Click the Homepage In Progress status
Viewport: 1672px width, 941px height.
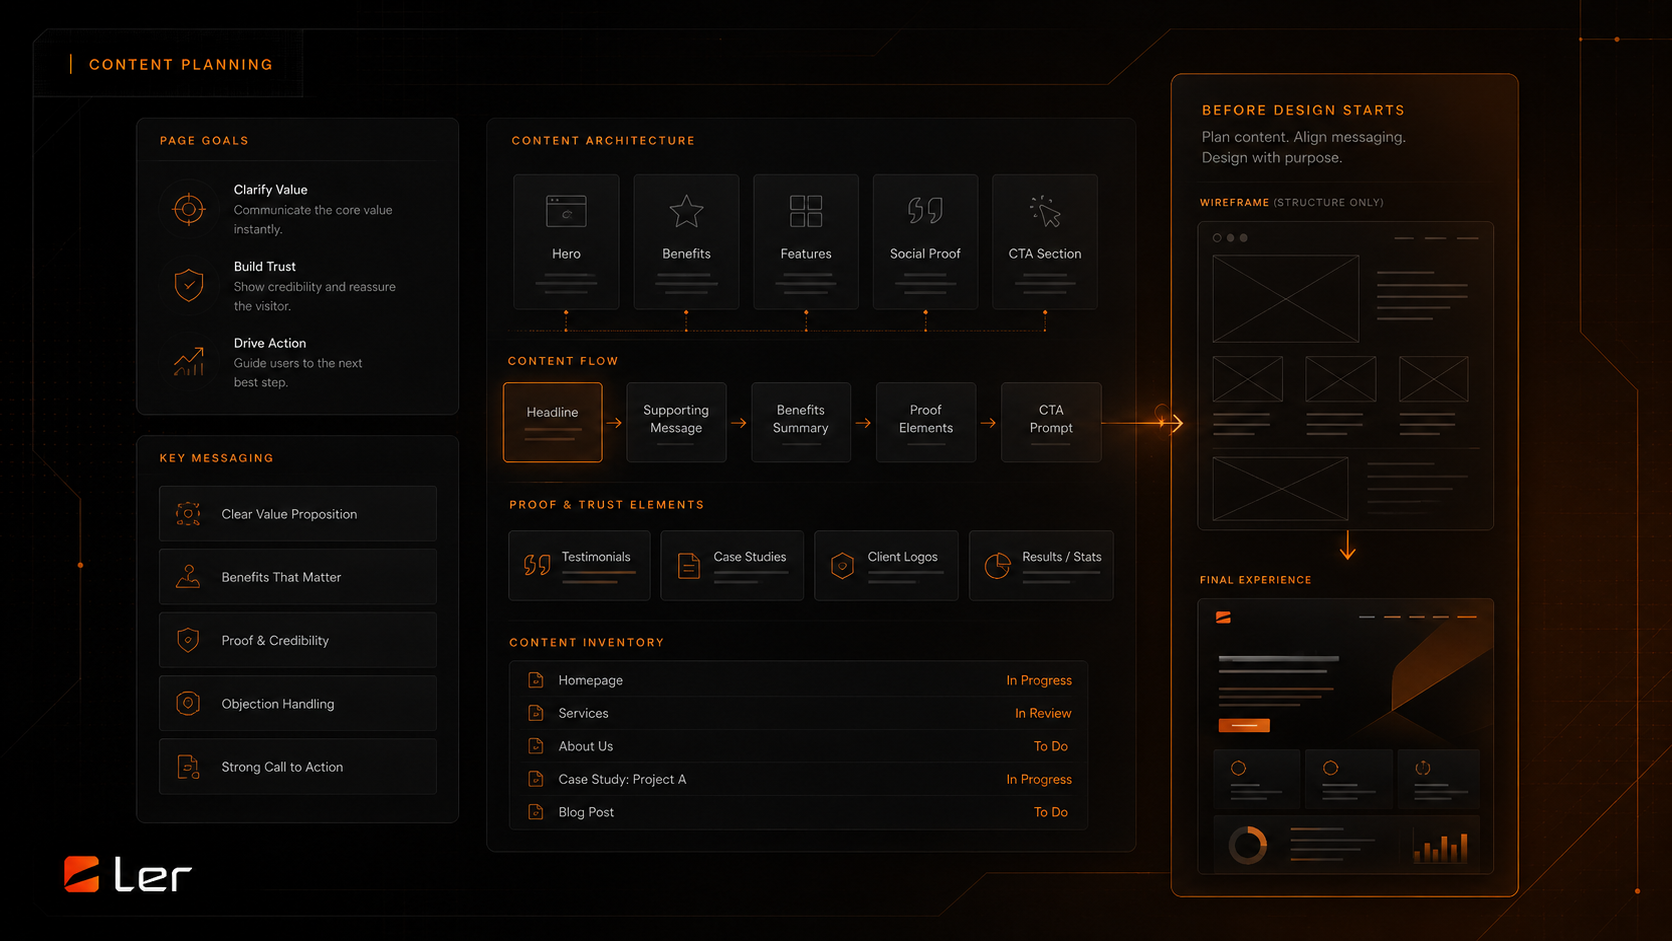(1039, 680)
